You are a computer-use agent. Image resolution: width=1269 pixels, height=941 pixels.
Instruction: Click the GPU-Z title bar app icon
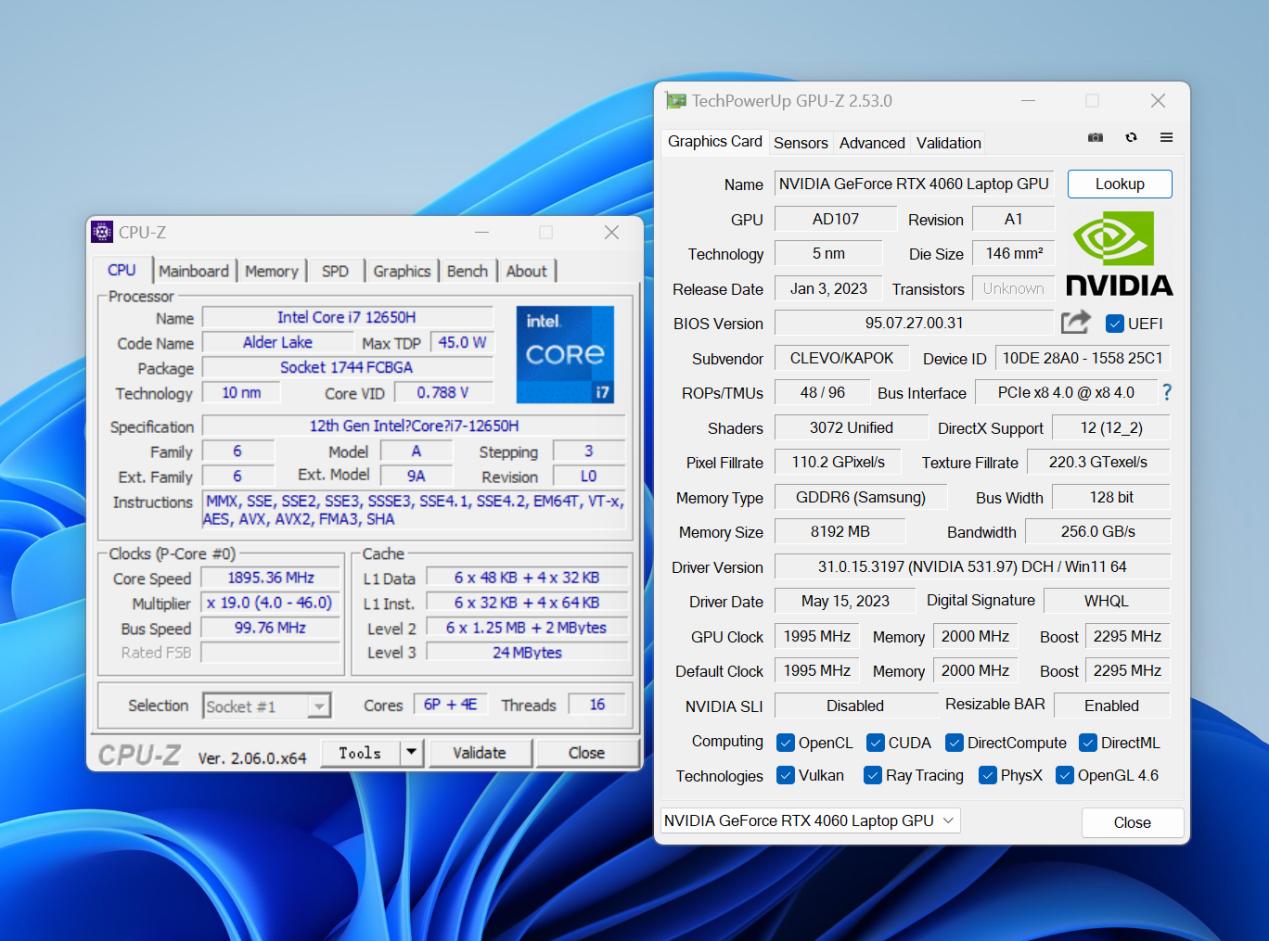tap(676, 100)
